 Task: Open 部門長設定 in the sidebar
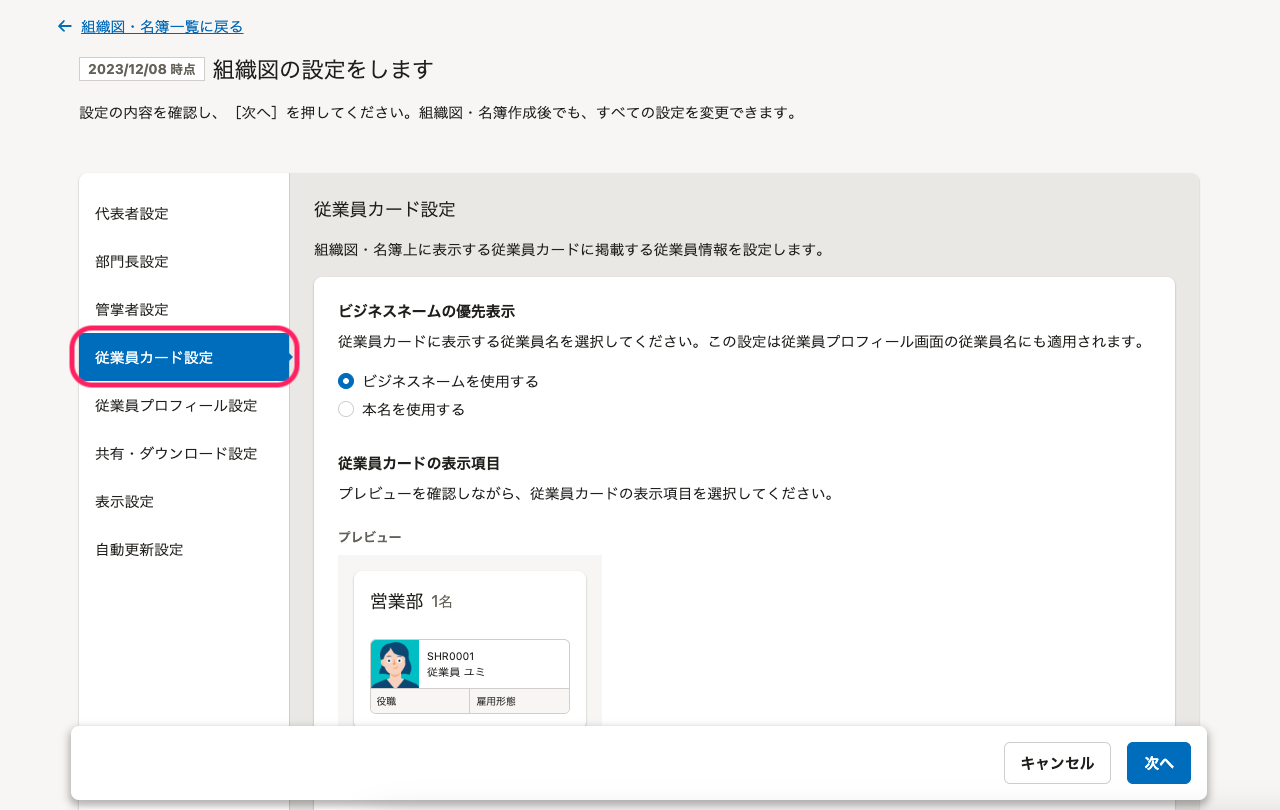pyautogui.click(x=132, y=261)
